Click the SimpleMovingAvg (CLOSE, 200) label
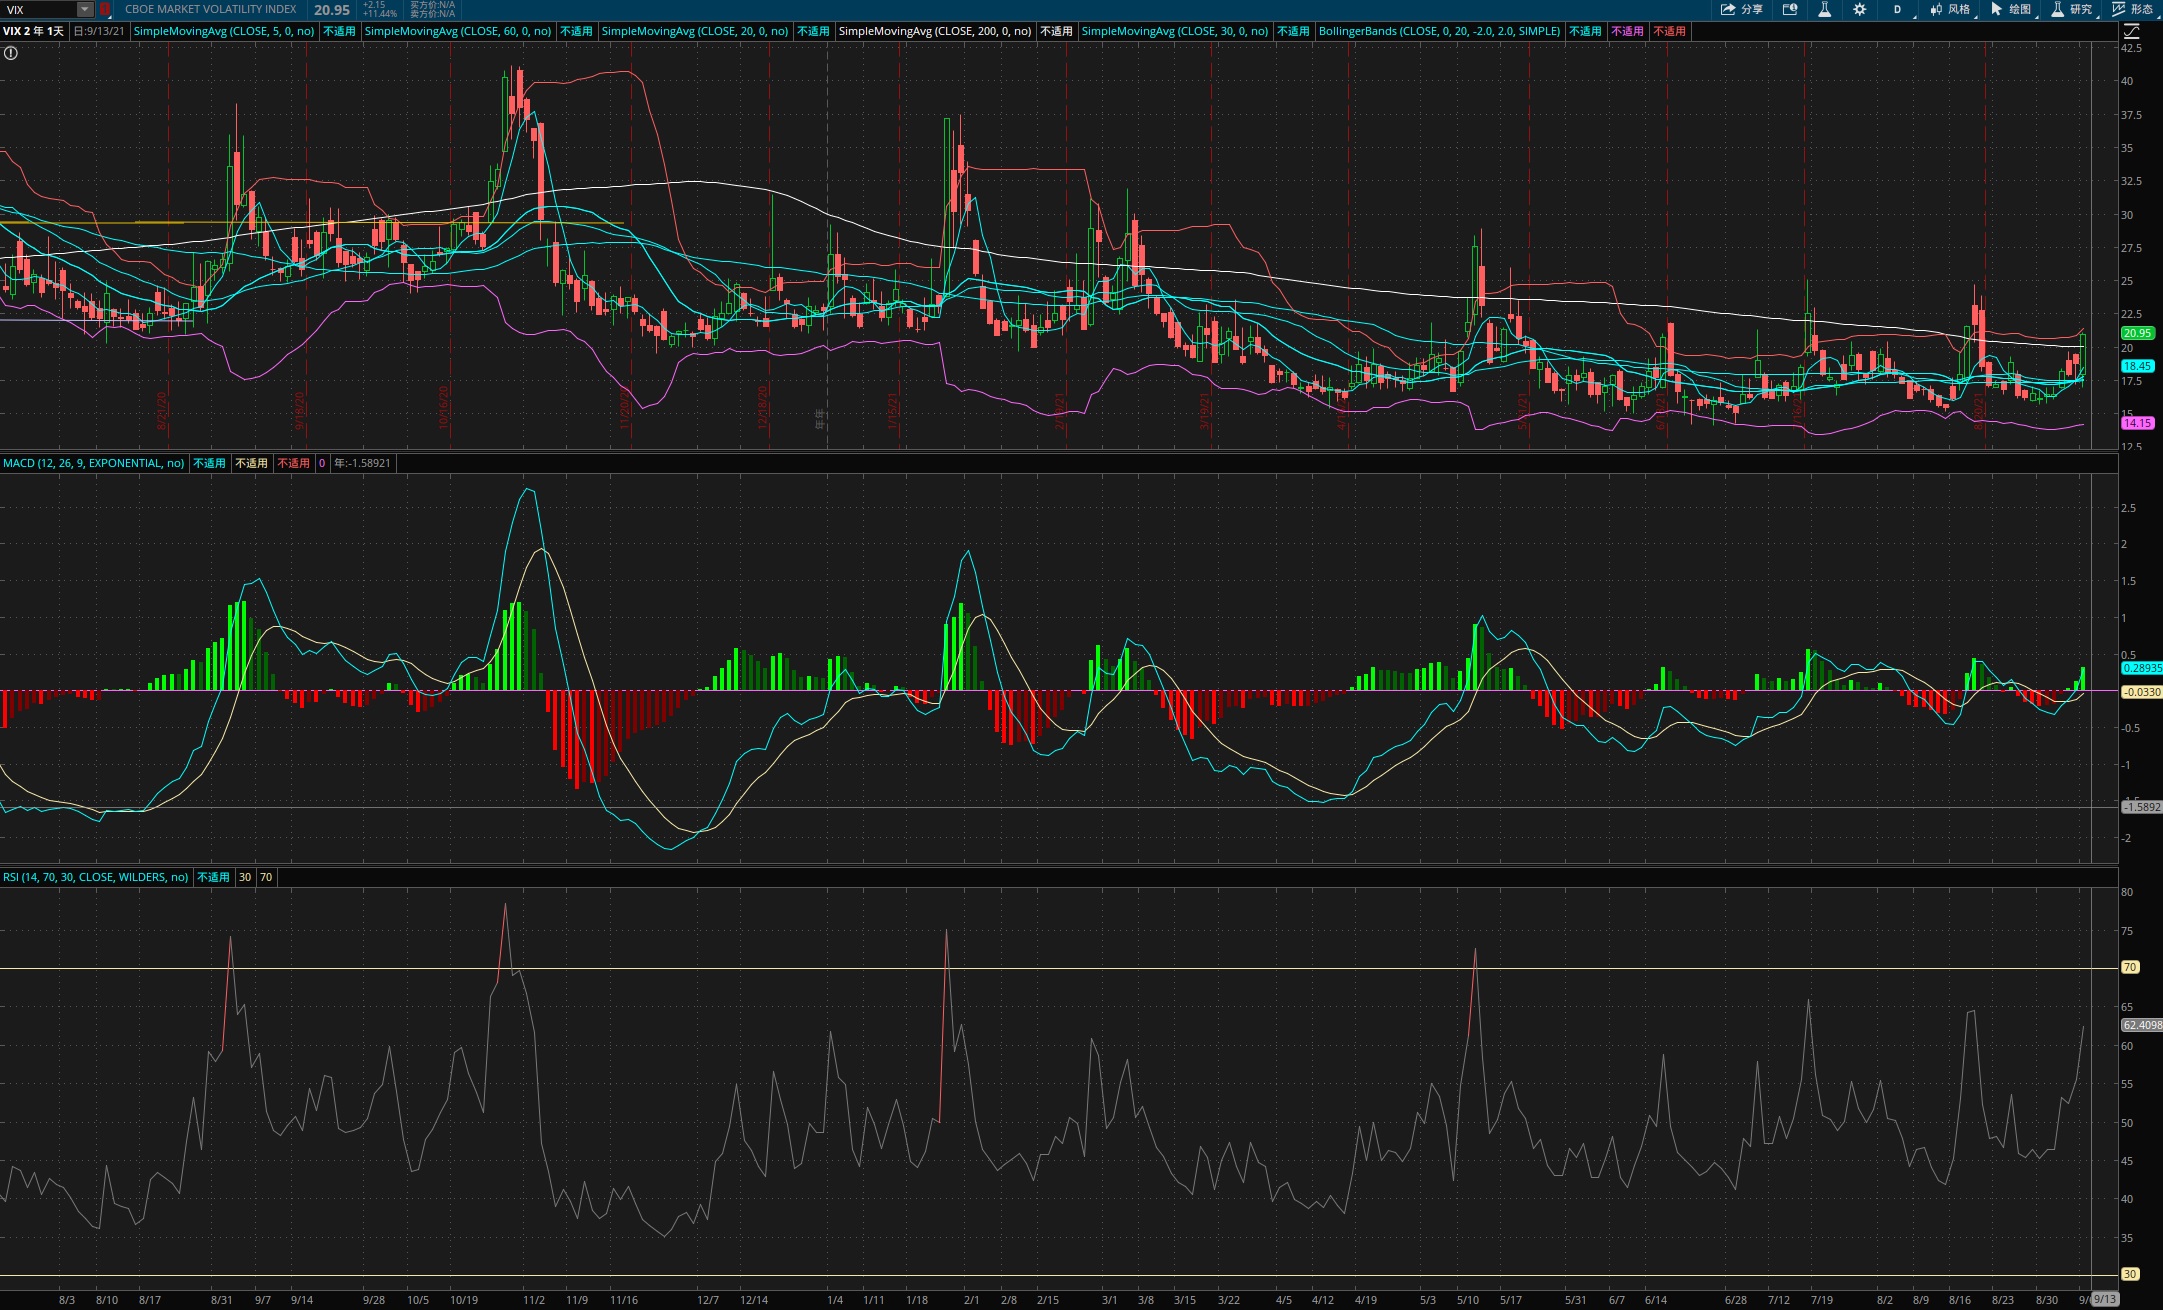Screen dimensions: 2163x1310 tap(934, 31)
